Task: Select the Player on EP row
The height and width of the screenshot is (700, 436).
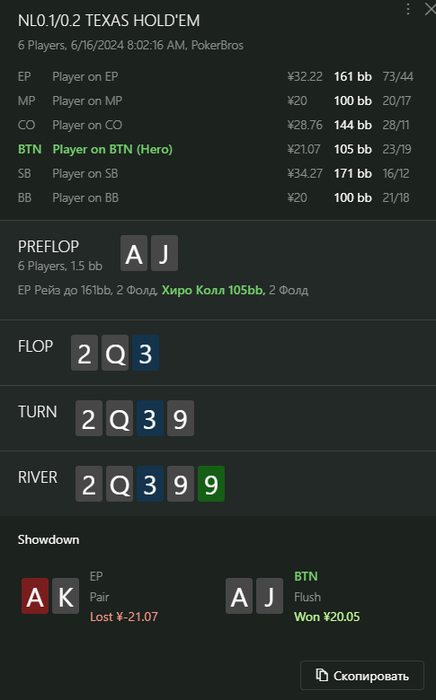Action: tap(216, 77)
